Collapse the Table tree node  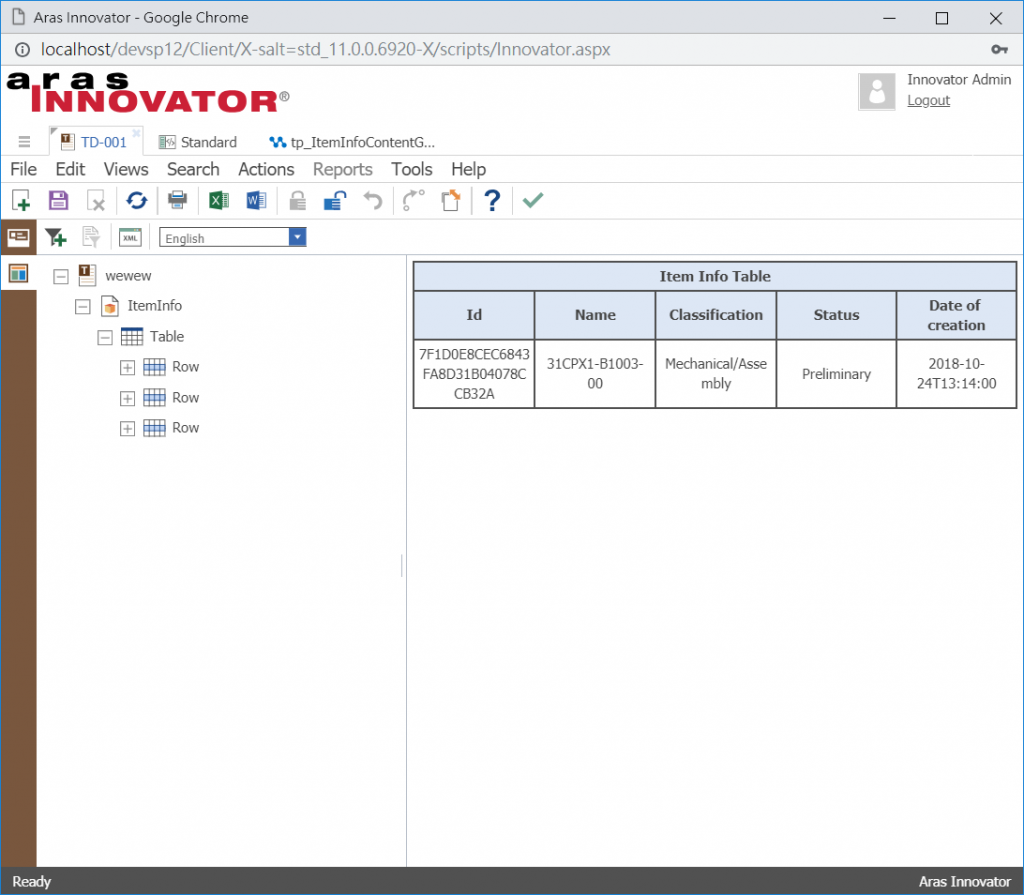[x=104, y=338]
